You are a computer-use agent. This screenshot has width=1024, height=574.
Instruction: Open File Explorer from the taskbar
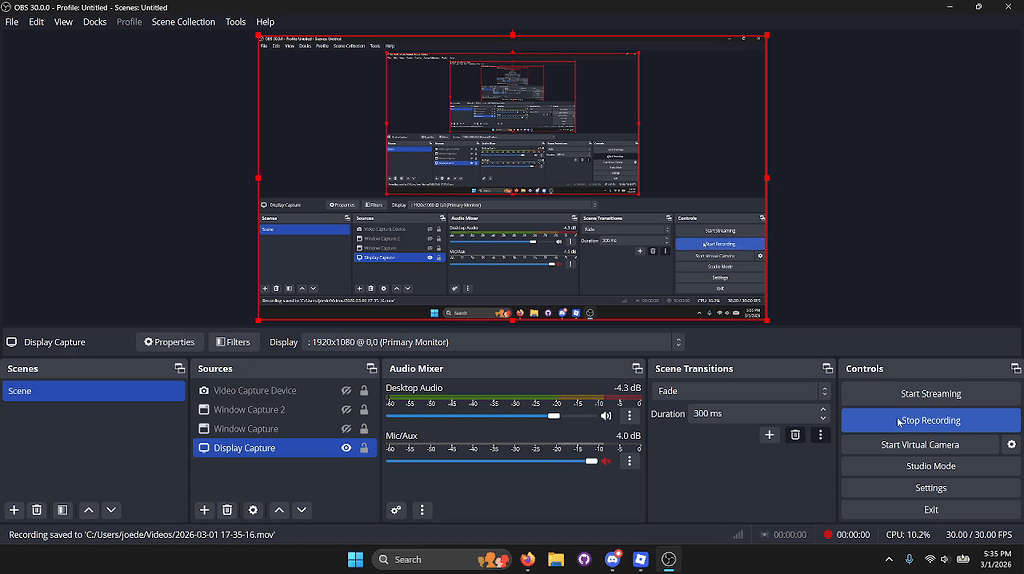pos(556,560)
